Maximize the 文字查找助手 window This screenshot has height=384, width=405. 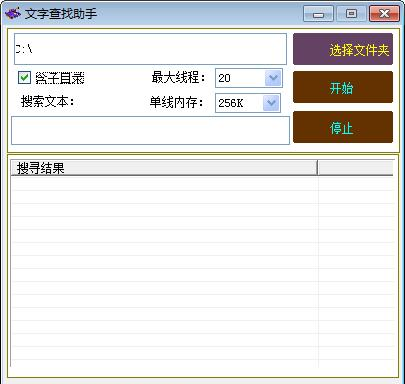tap(351, 14)
